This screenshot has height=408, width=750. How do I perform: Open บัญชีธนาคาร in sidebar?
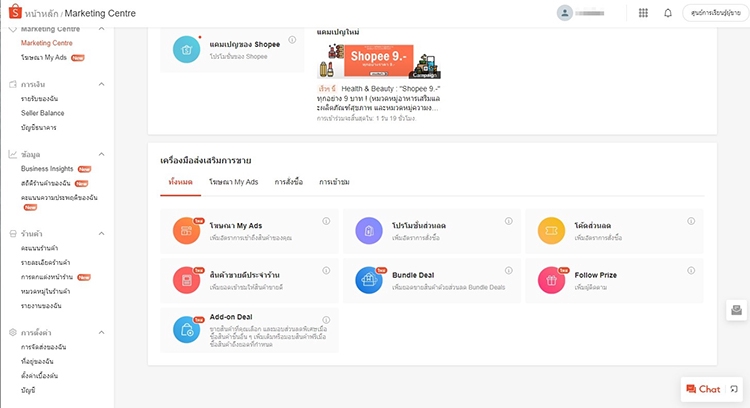click(x=39, y=128)
